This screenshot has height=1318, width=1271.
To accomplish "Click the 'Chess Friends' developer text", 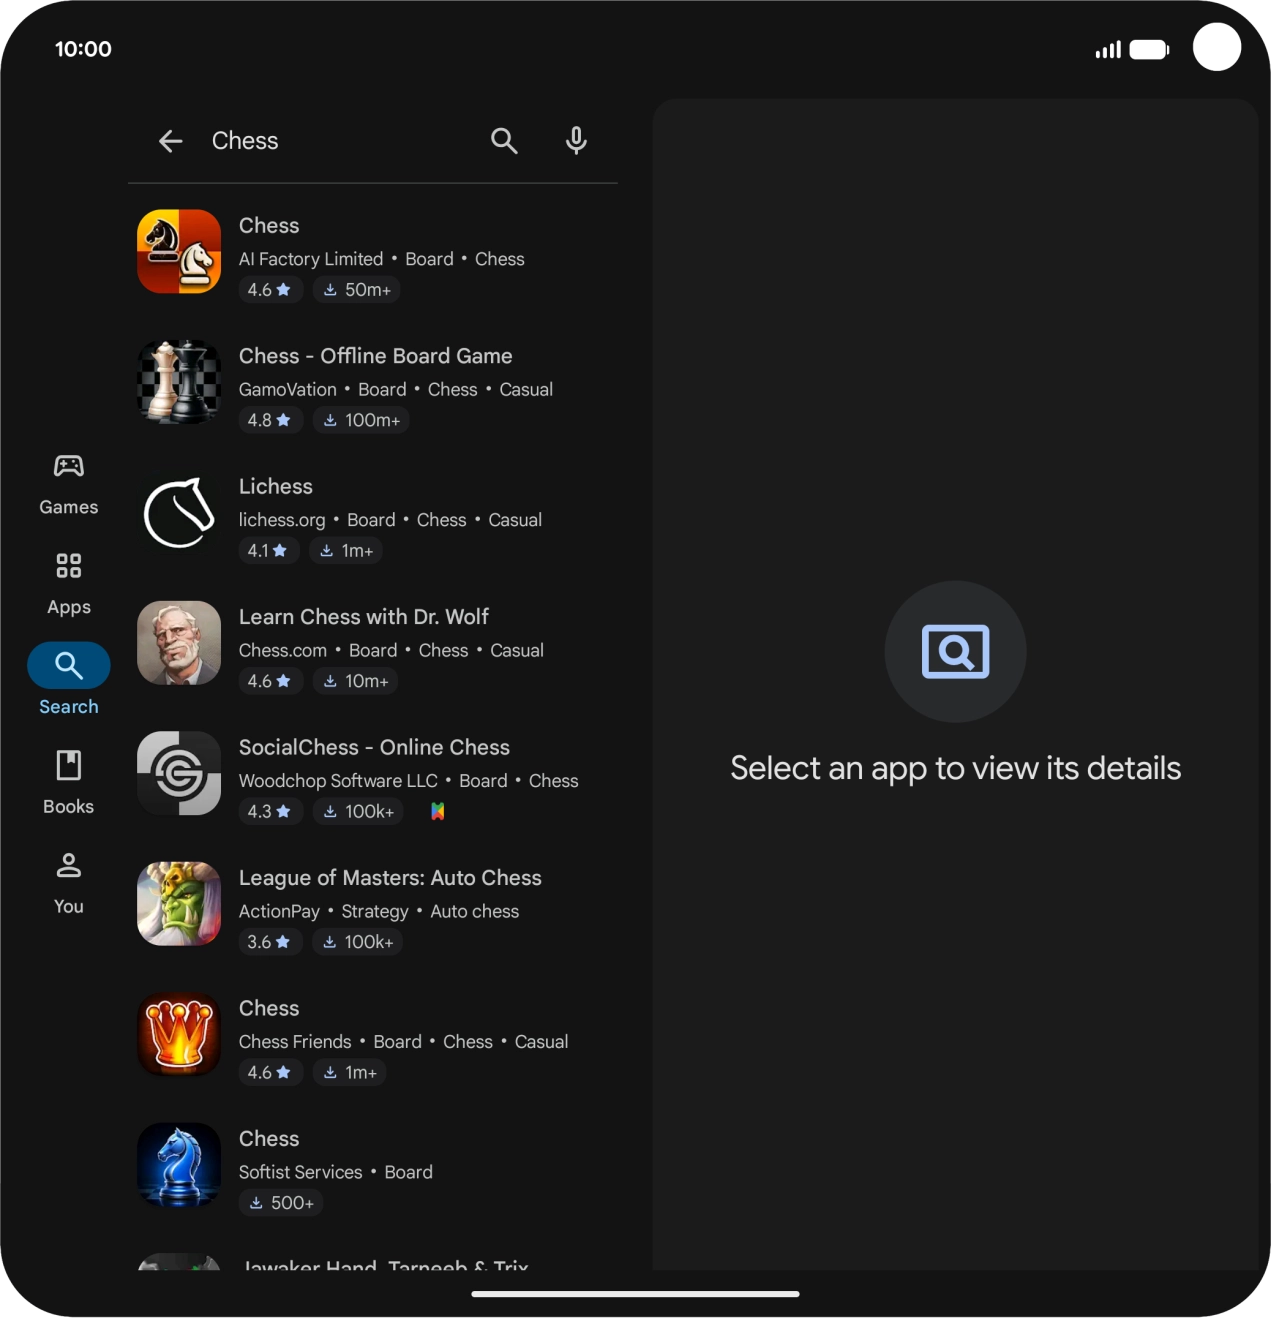I will click(295, 1042).
